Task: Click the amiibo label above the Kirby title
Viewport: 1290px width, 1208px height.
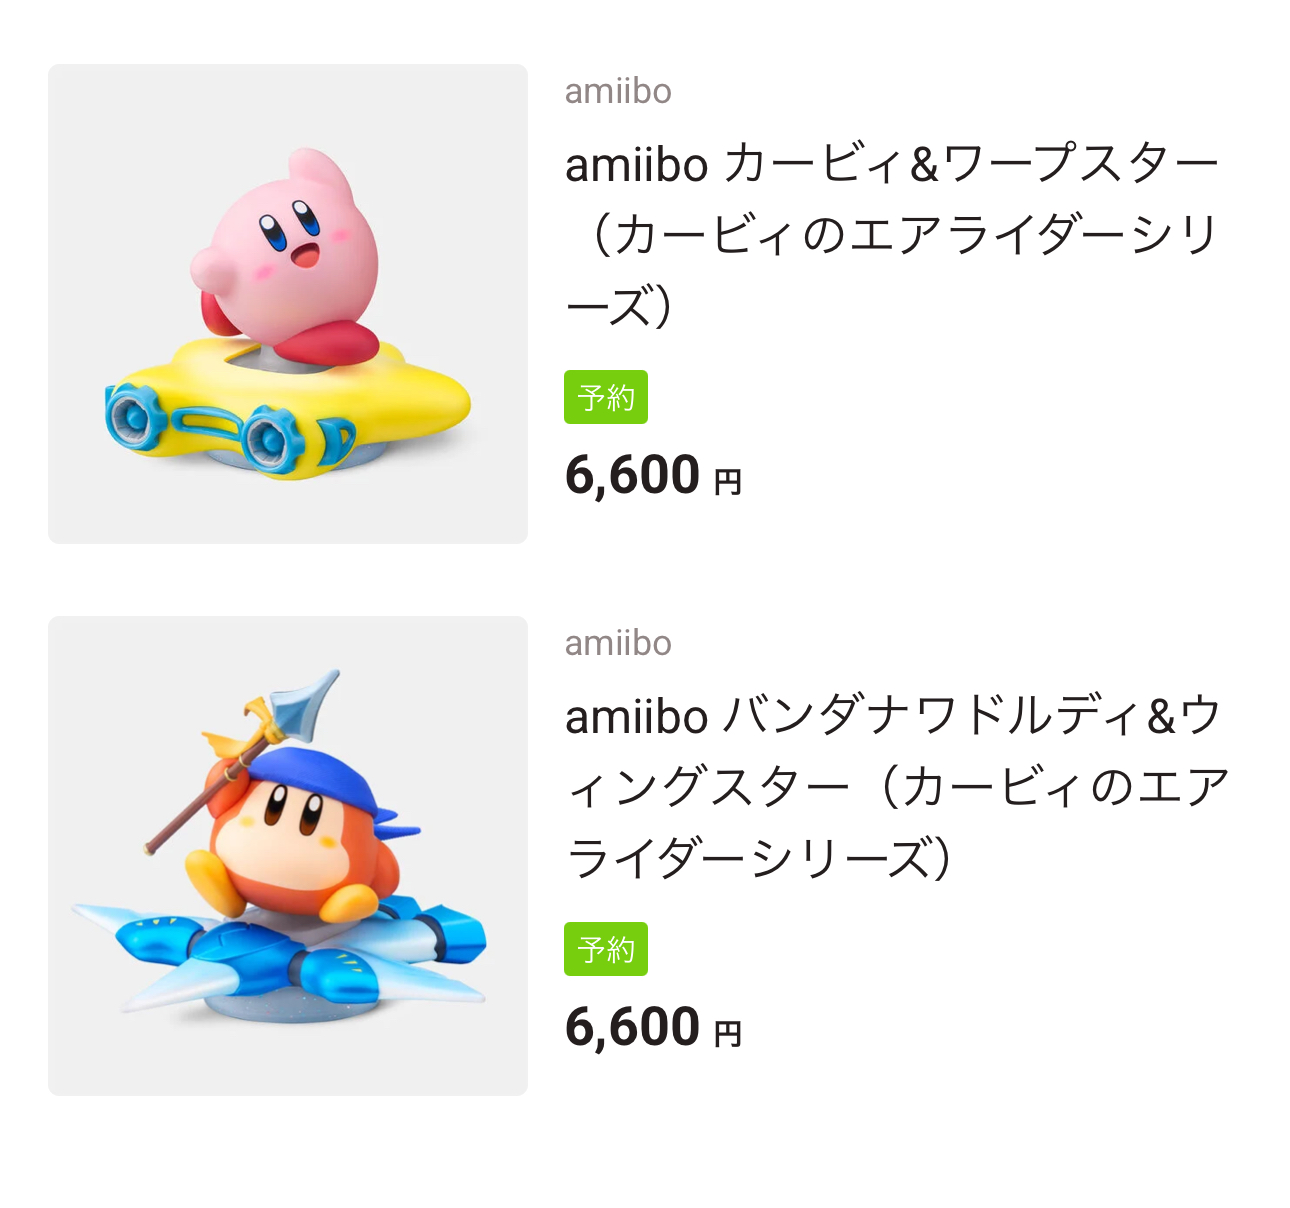Action: pyautogui.click(x=618, y=91)
